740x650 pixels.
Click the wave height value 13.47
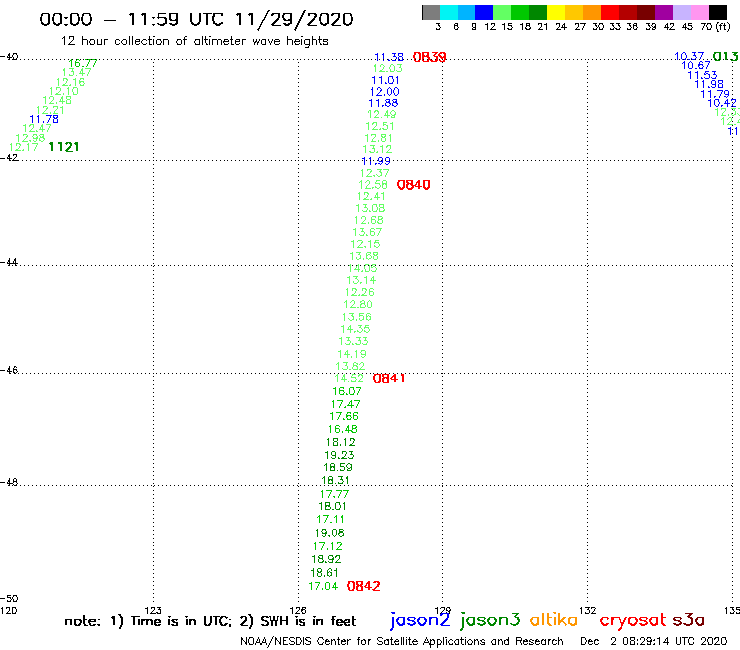tap(76, 72)
